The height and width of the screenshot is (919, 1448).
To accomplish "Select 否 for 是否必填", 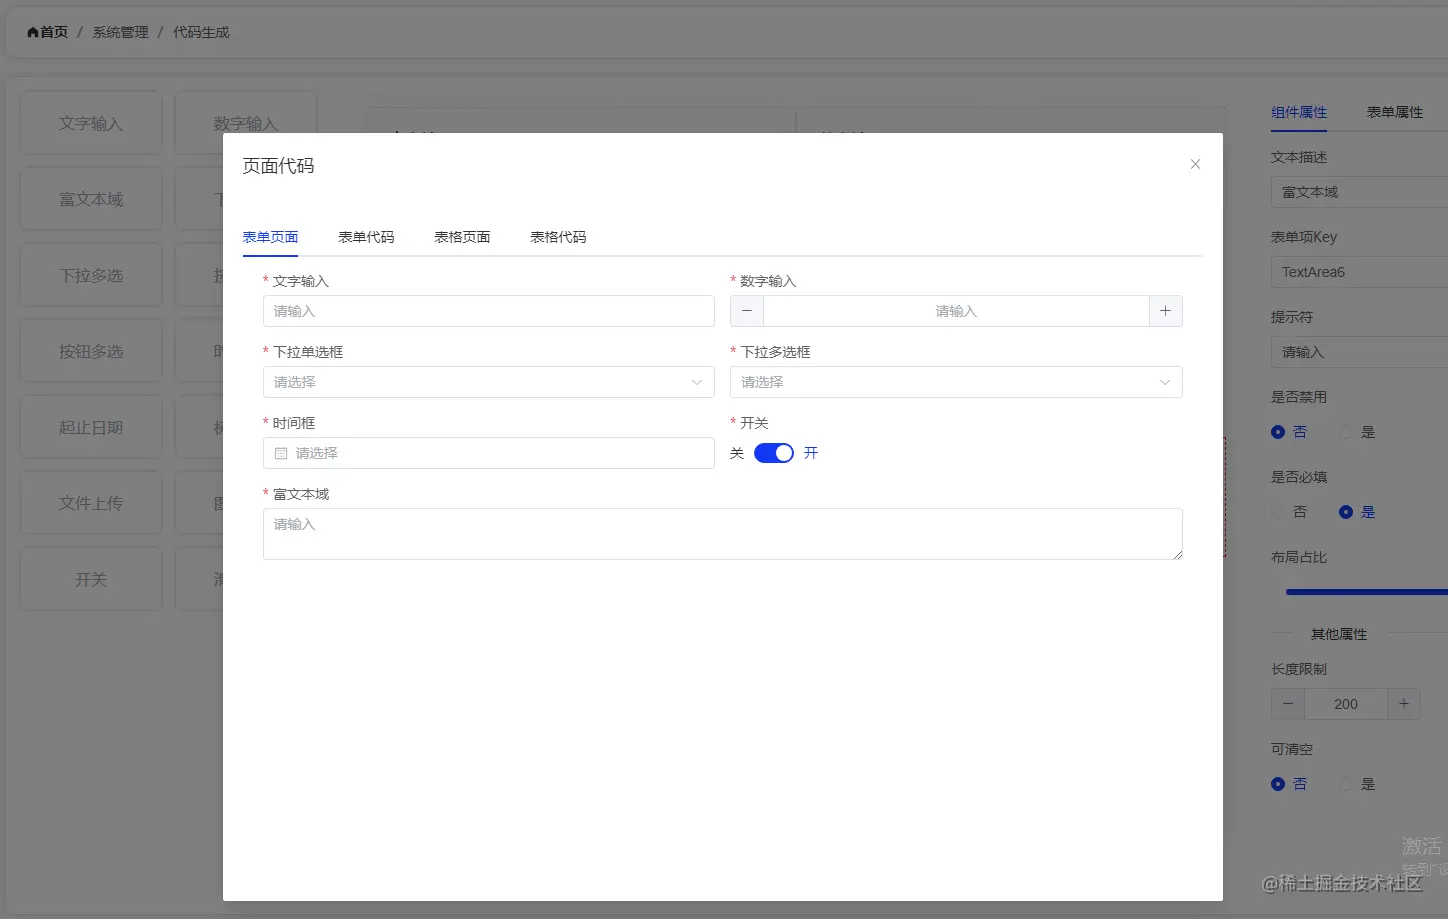I will tap(1276, 511).
